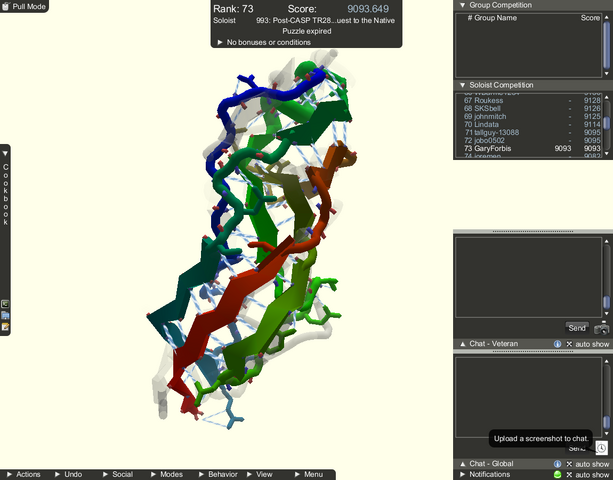Open the Menu item in bottom bar
The image size is (613, 480).
coord(309,474)
